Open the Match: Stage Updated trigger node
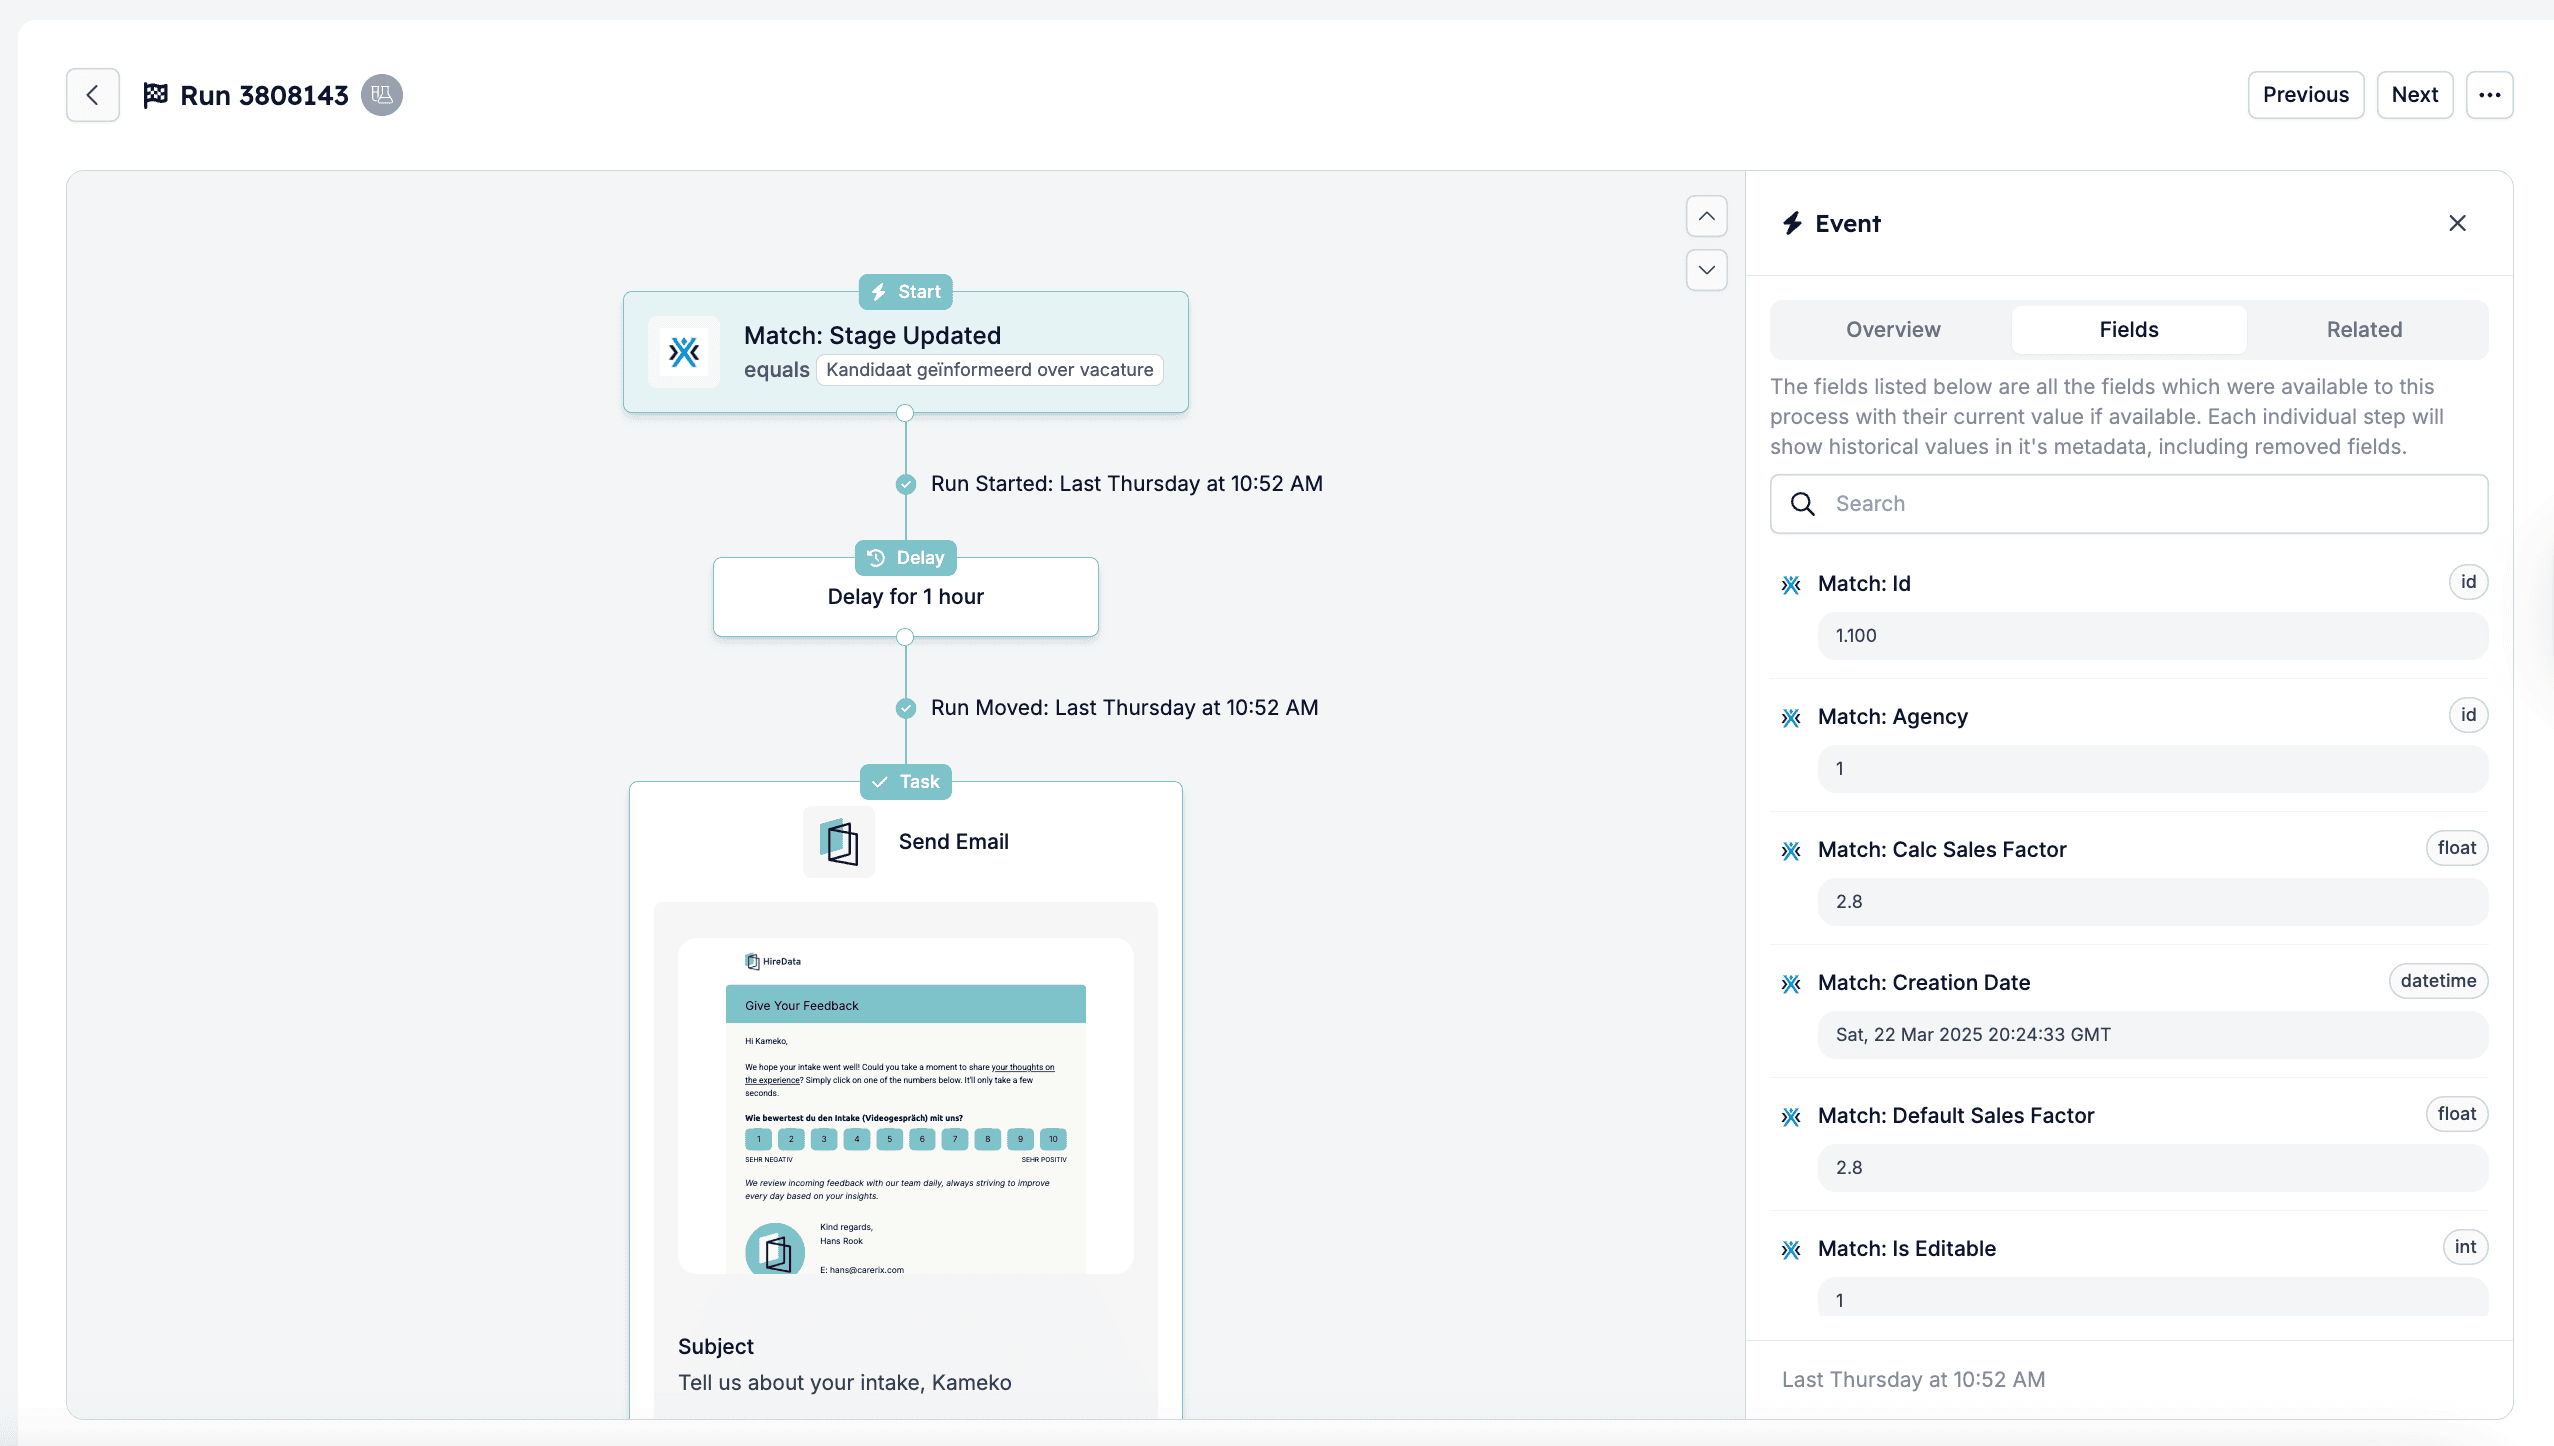Image resolution: width=2554 pixels, height=1446 pixels. coord(906,352)
